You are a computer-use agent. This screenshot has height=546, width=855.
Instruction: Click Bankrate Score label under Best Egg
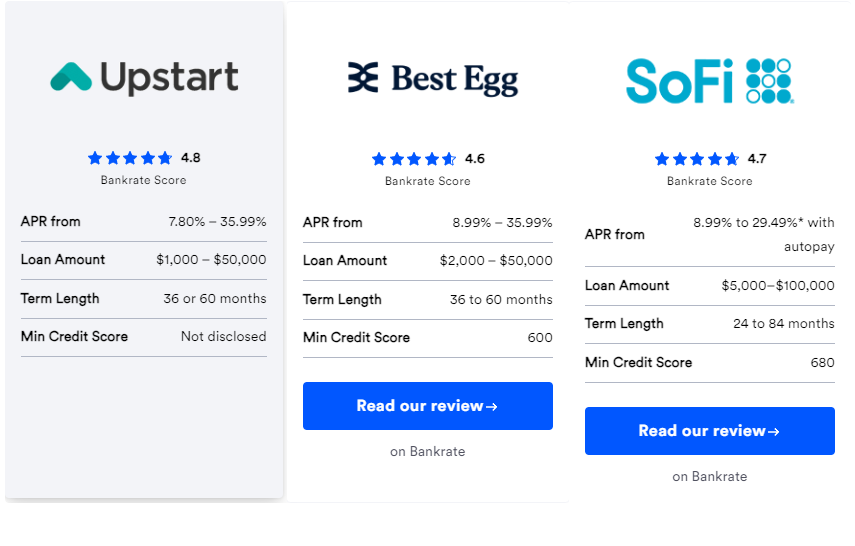[427, 182]
